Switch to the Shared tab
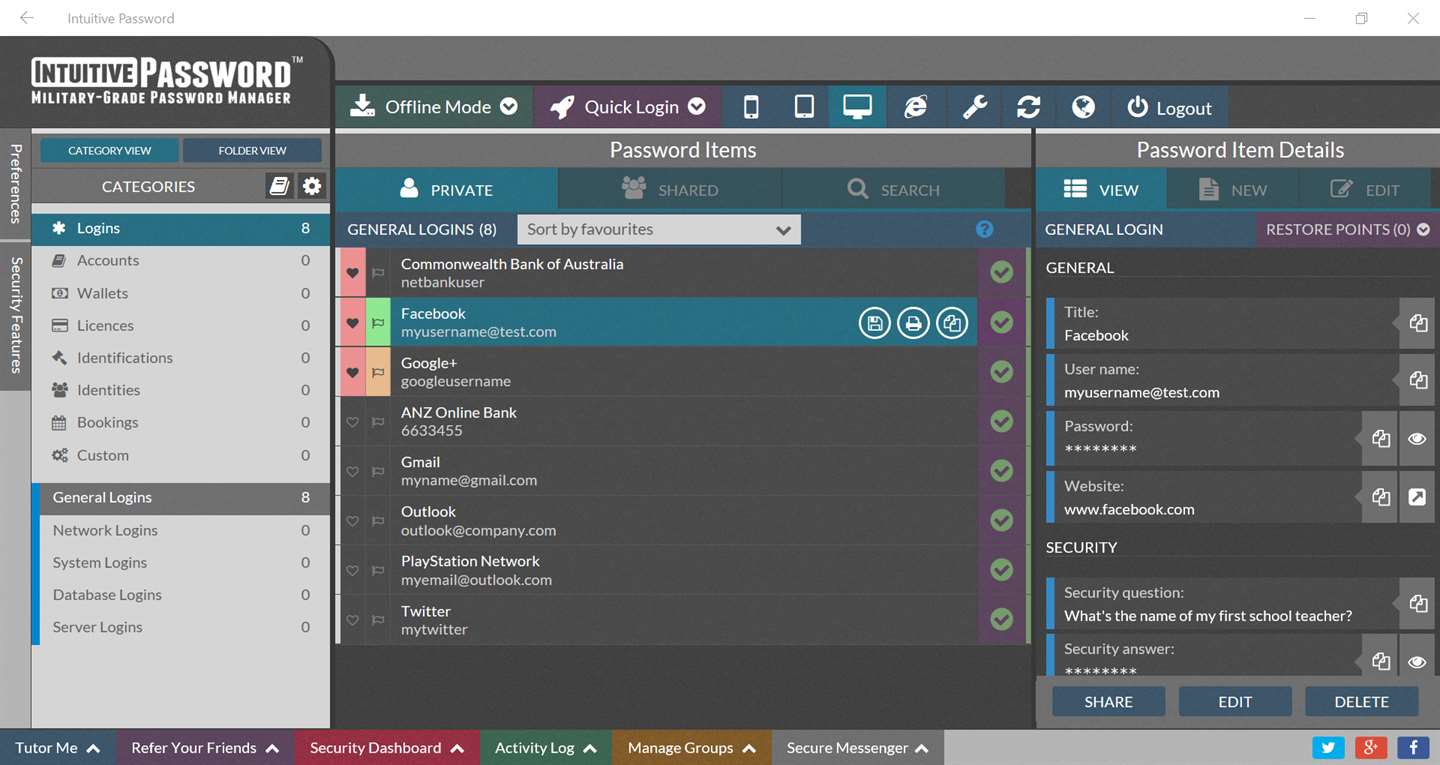 click(669, 189)
